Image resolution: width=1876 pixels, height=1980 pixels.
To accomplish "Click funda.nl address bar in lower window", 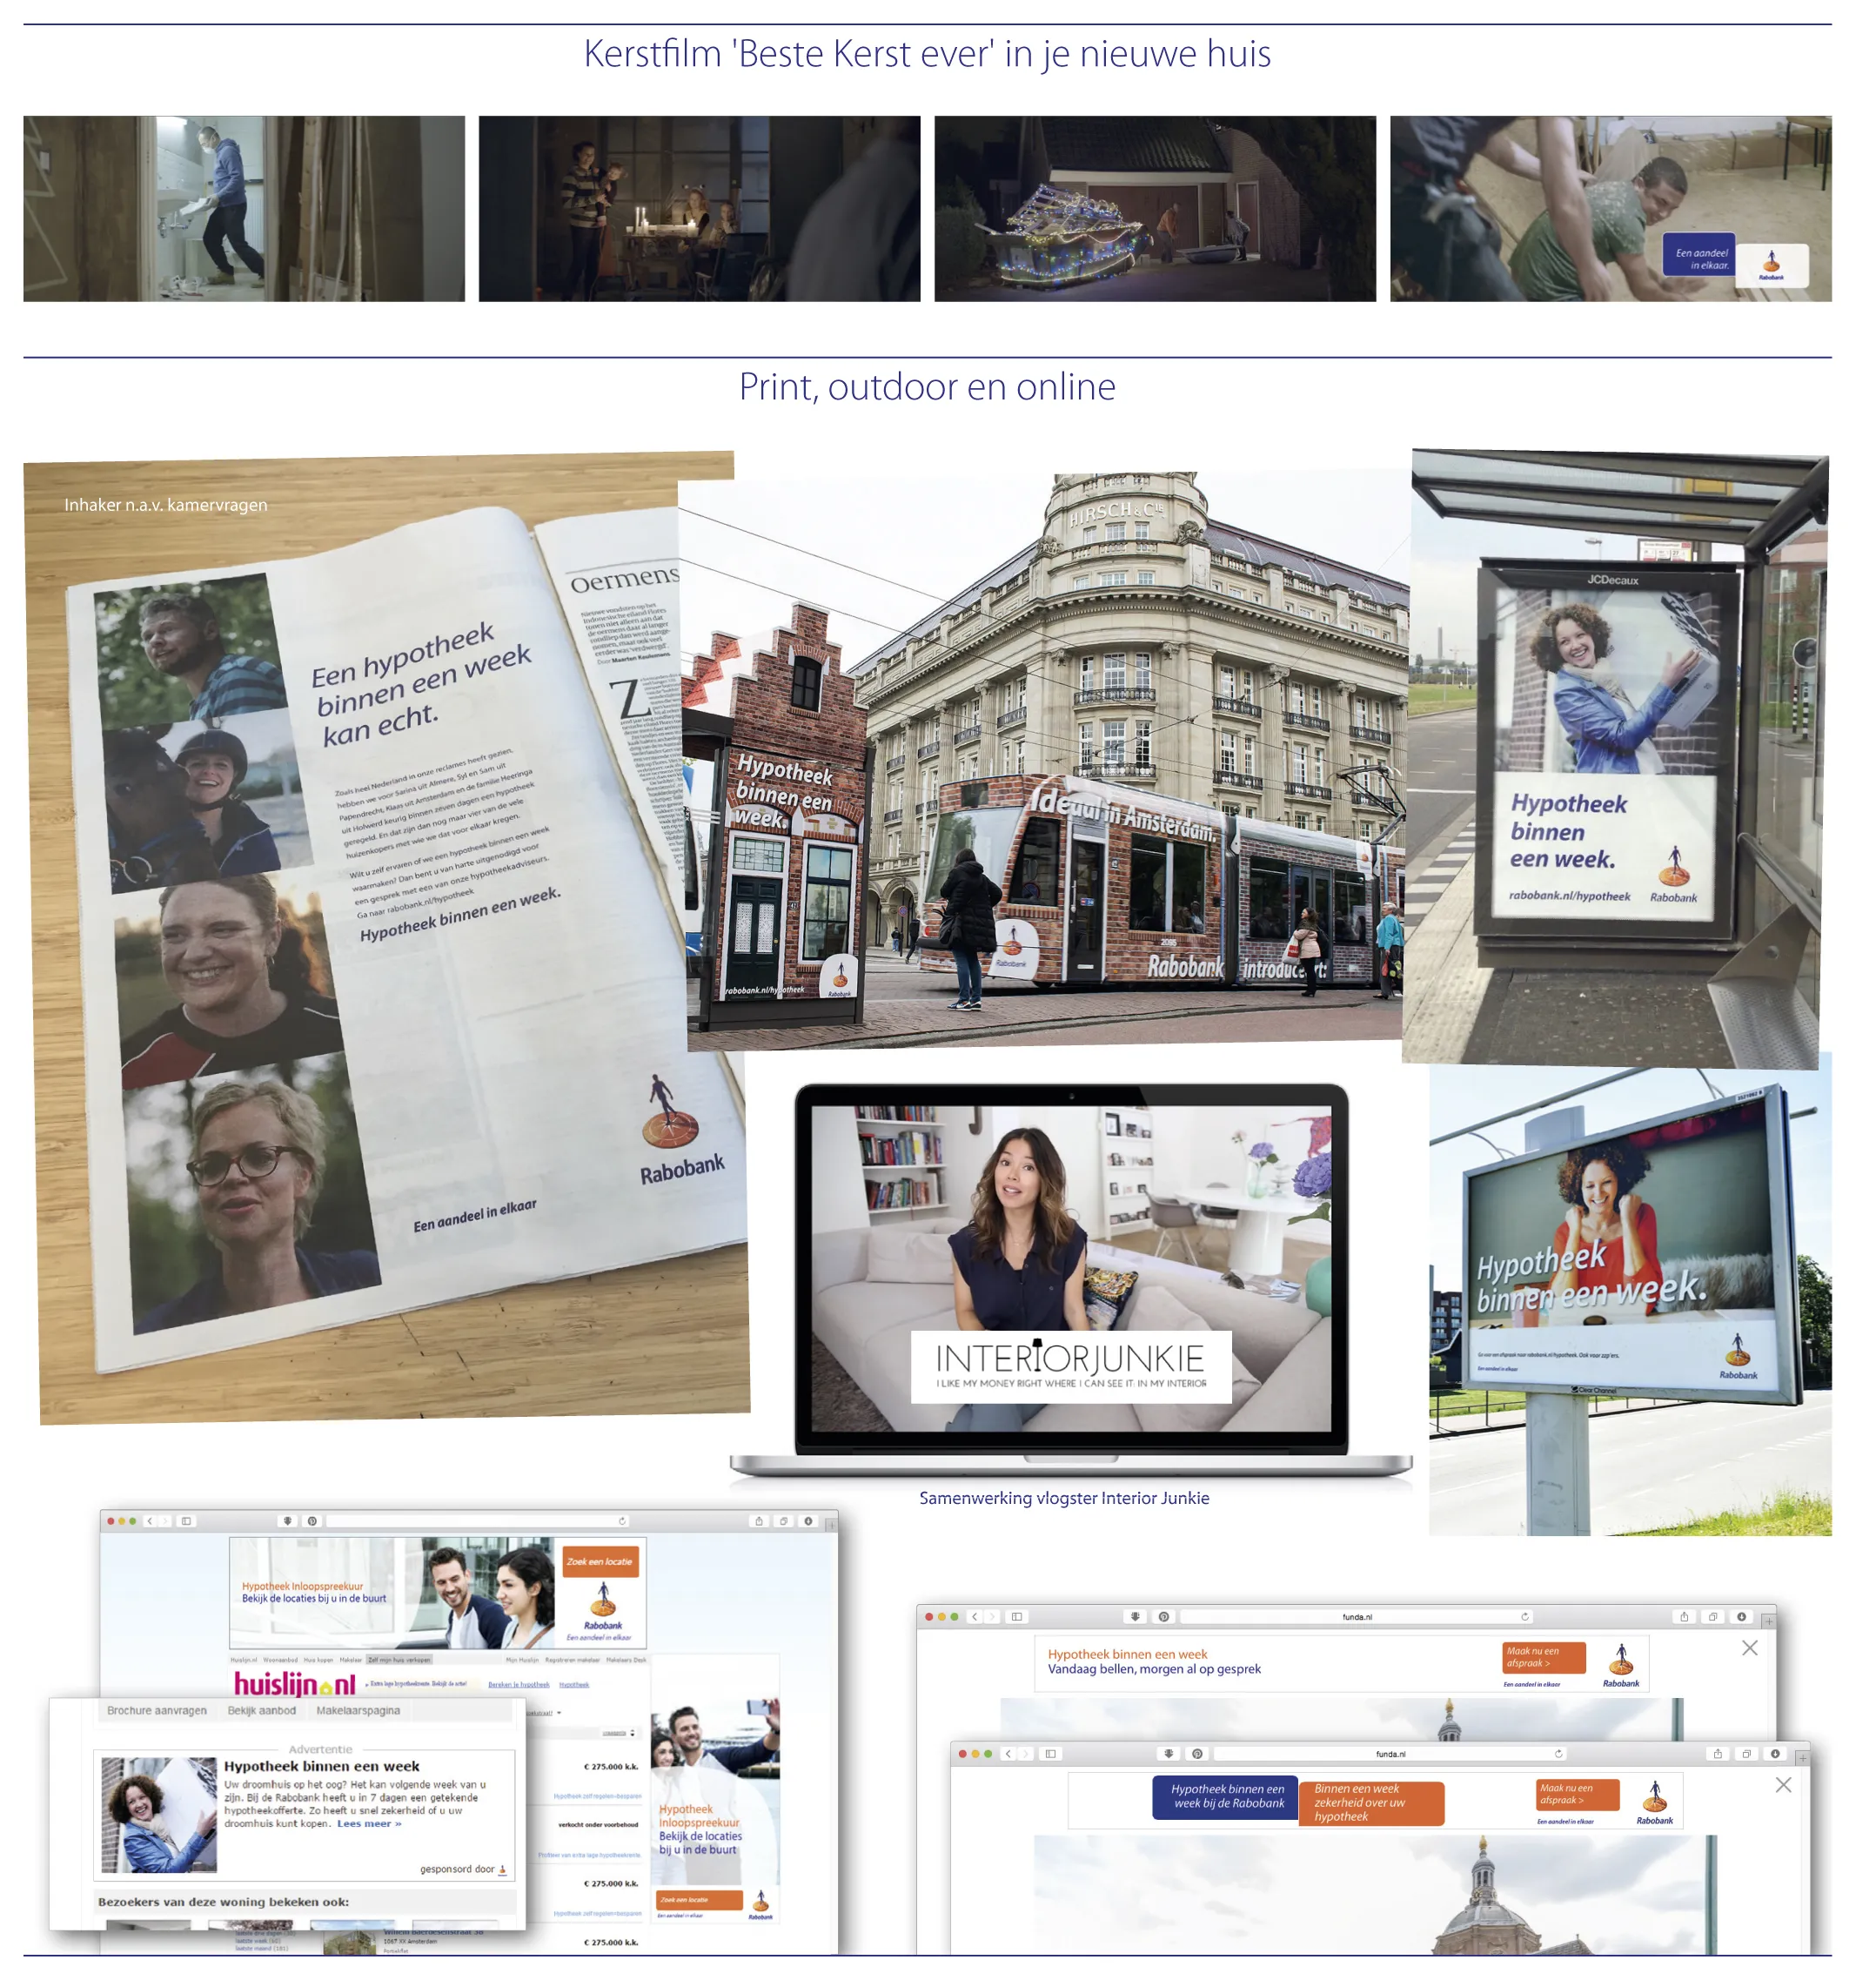I will click(1390, 1754).
